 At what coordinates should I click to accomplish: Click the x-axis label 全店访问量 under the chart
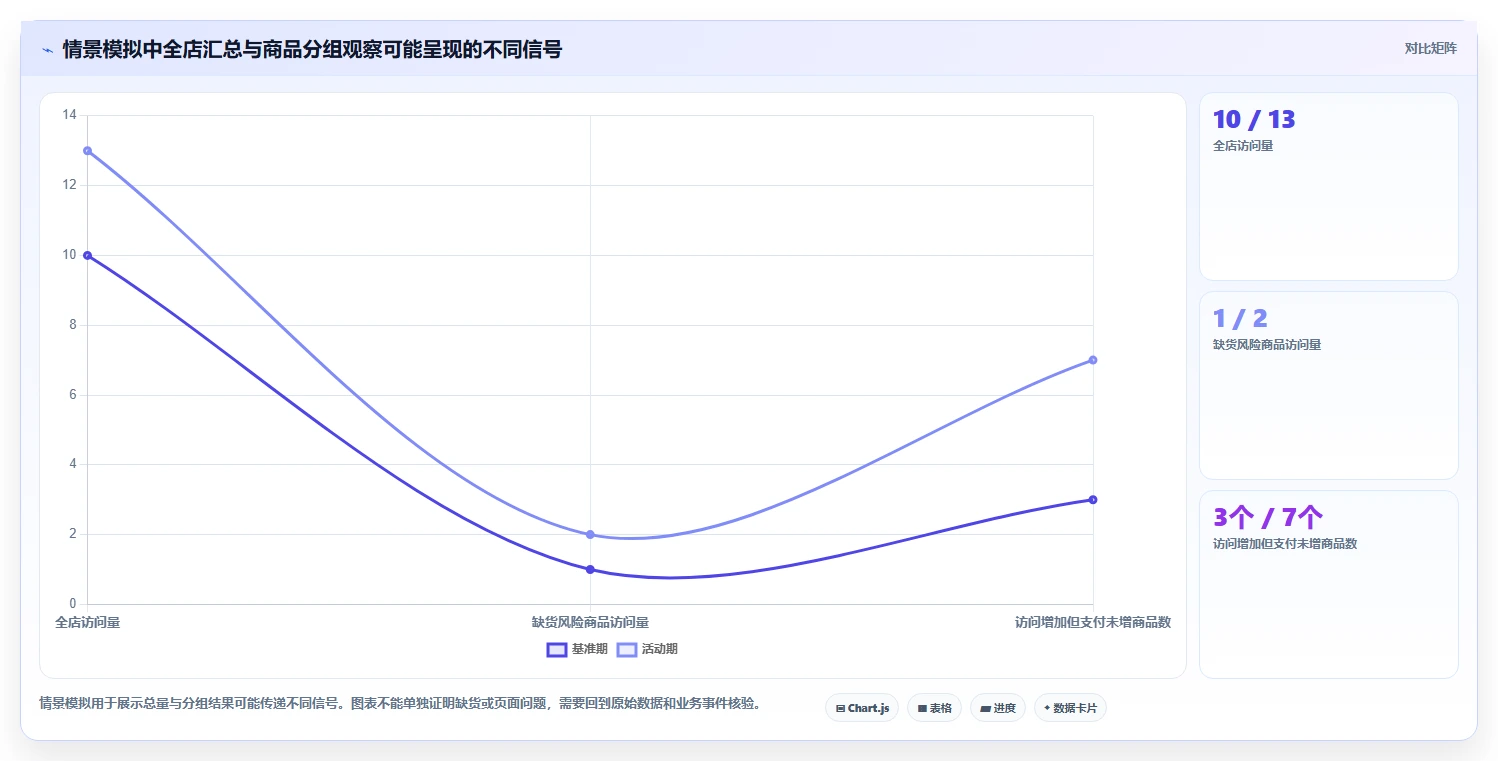coord(87,622)
